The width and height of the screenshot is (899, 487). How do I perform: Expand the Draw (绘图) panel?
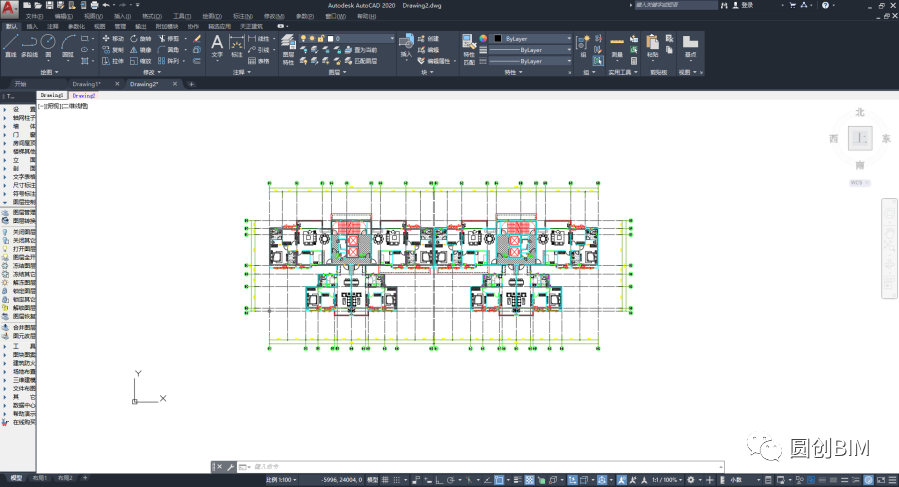click(x=49, y=72)
